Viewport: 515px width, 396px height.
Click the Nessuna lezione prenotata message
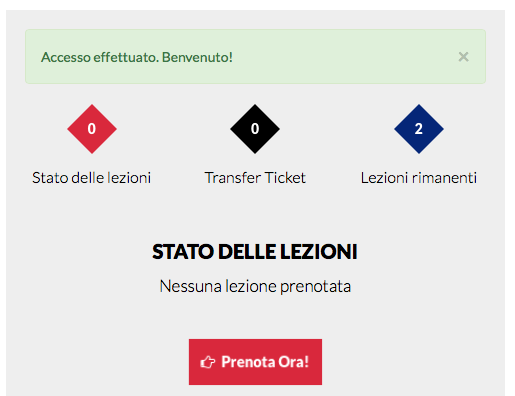(x=255, y=286)
